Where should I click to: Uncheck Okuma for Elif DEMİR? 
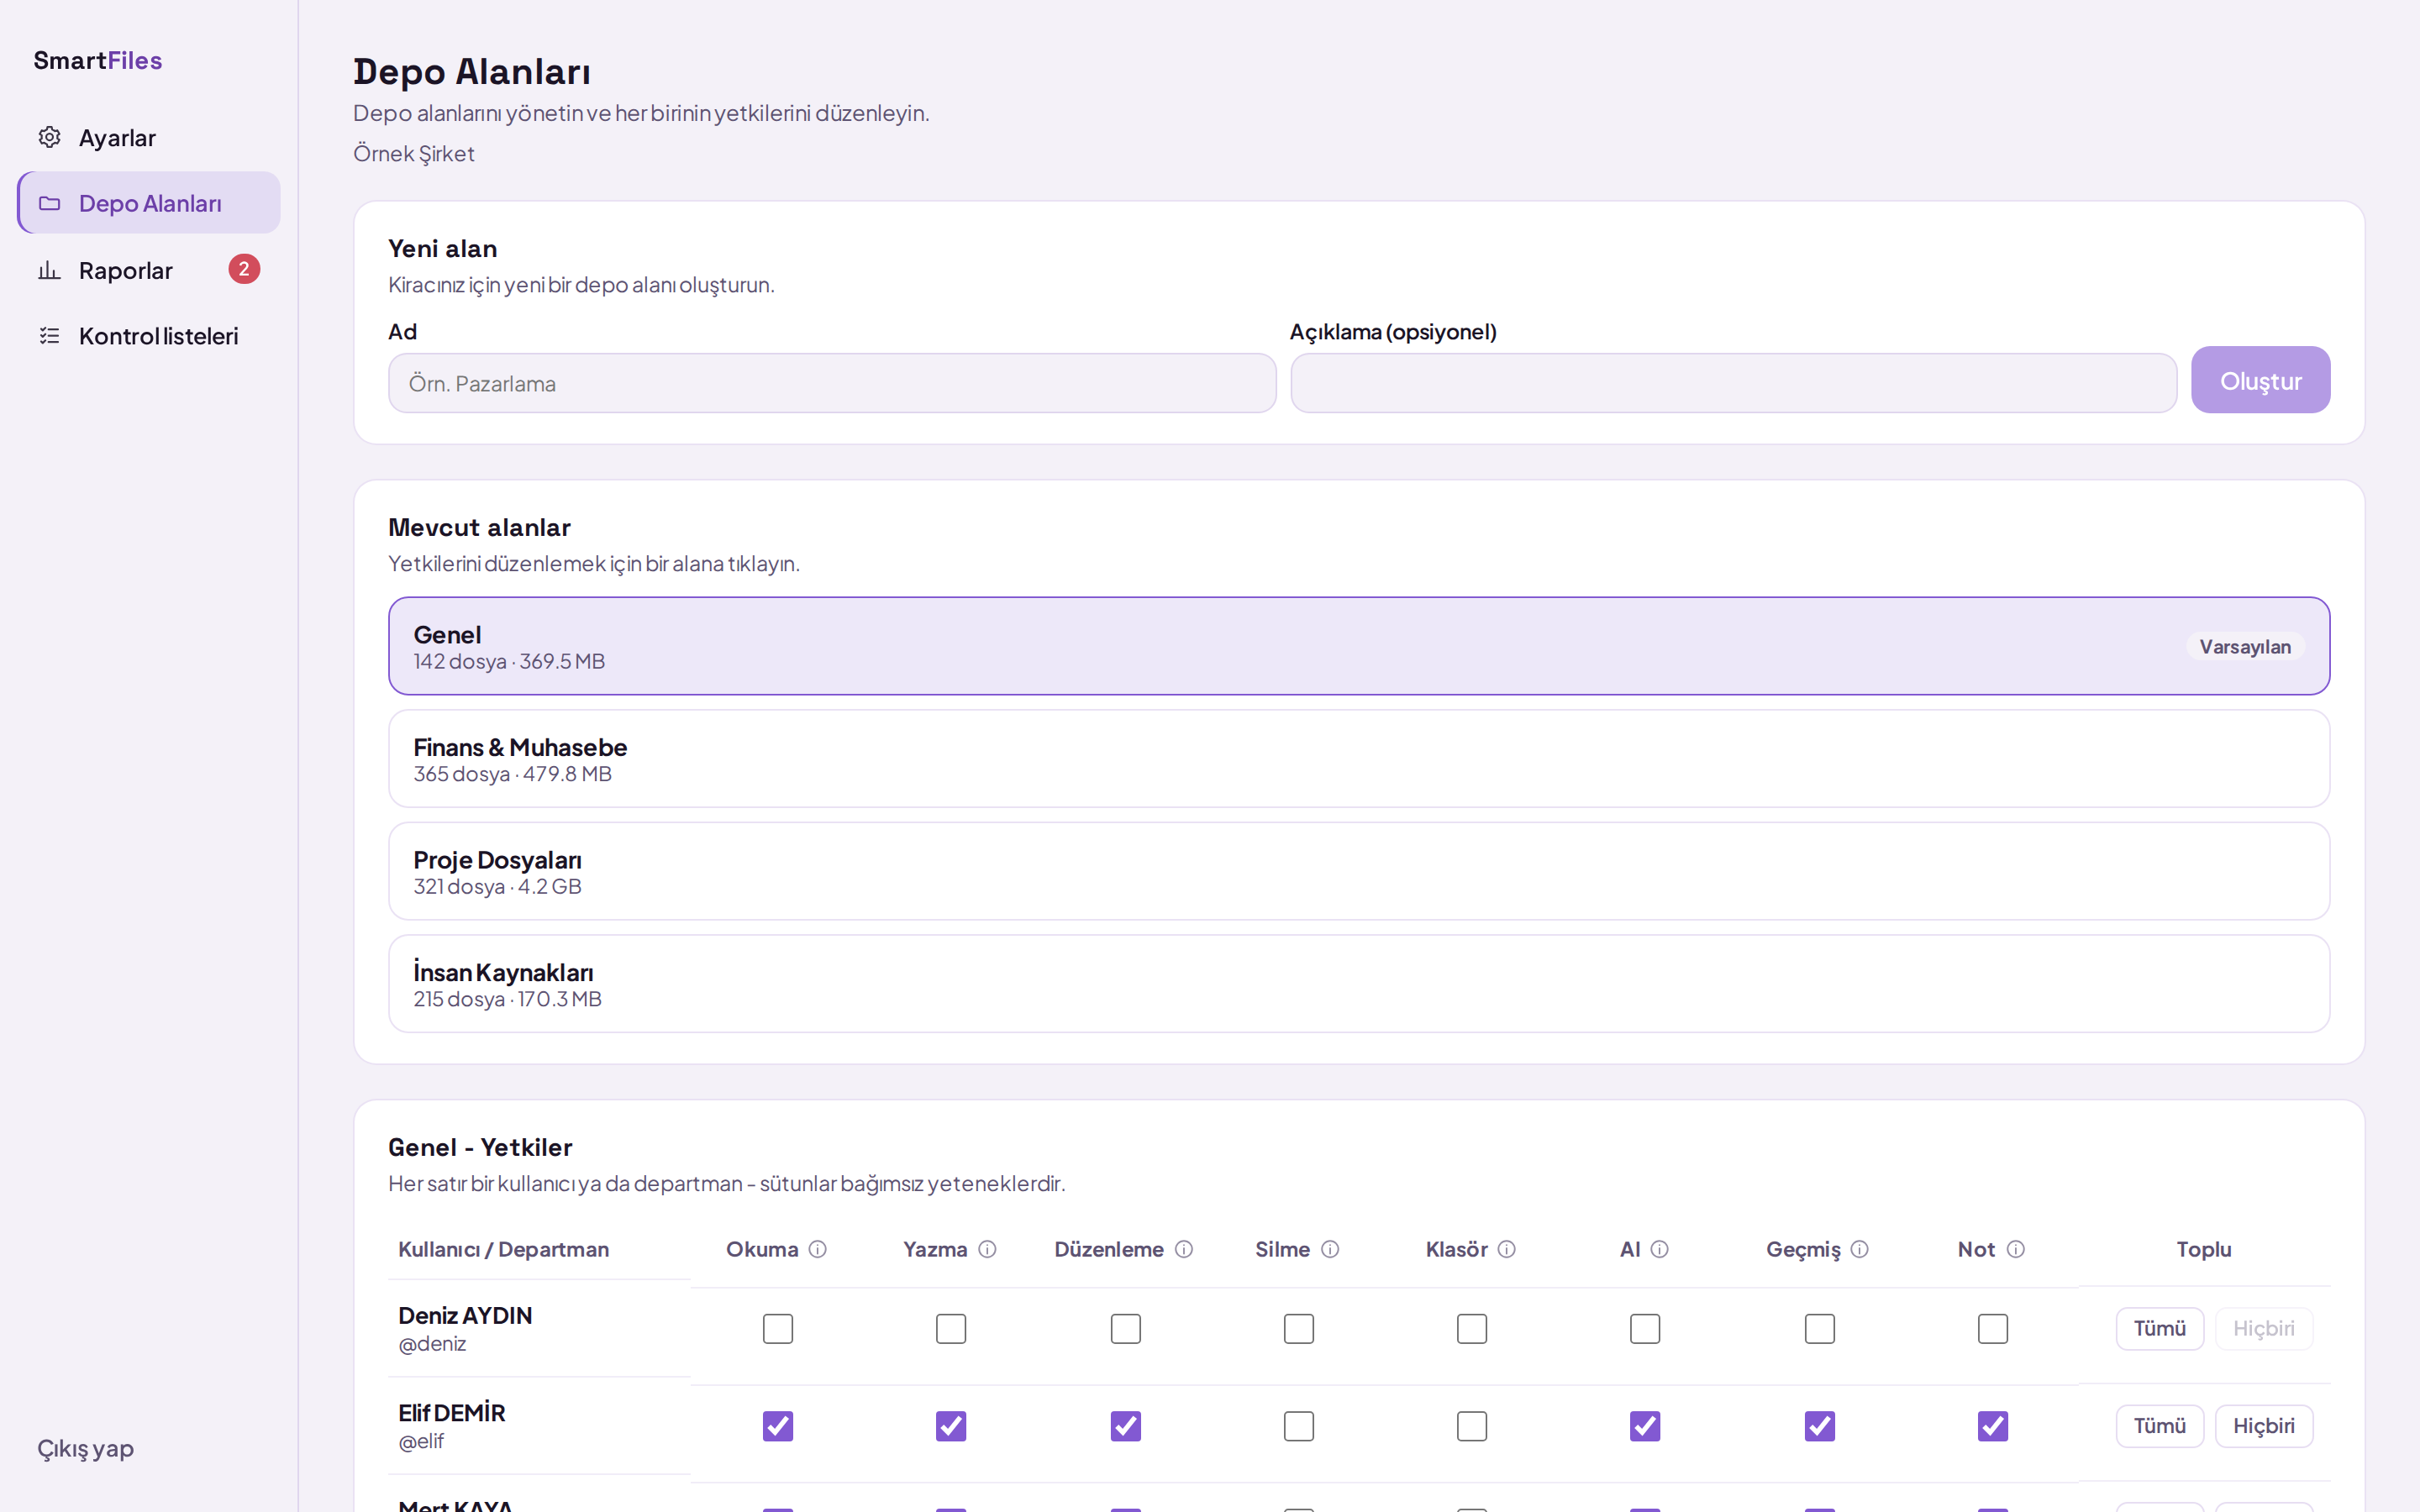[778, 1426]
